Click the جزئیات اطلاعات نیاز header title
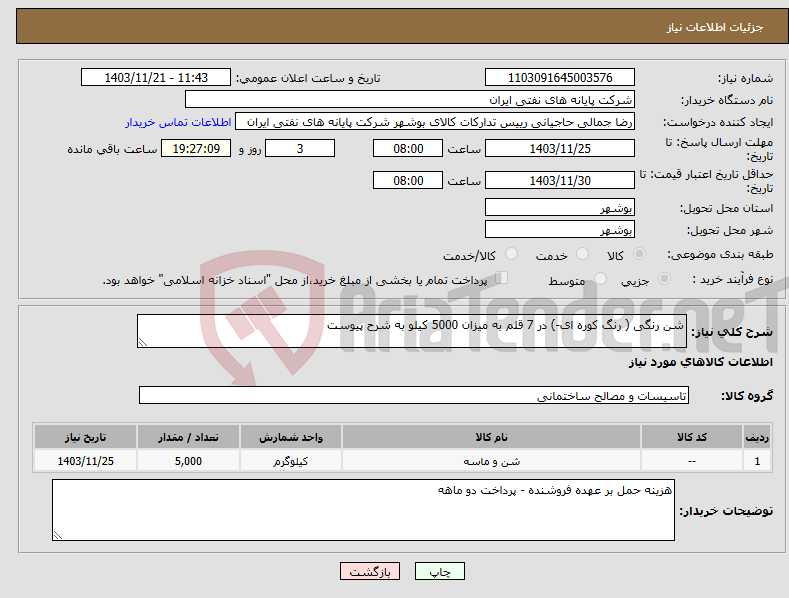Viewport: 789px width, 598px height. coord(715,27)
